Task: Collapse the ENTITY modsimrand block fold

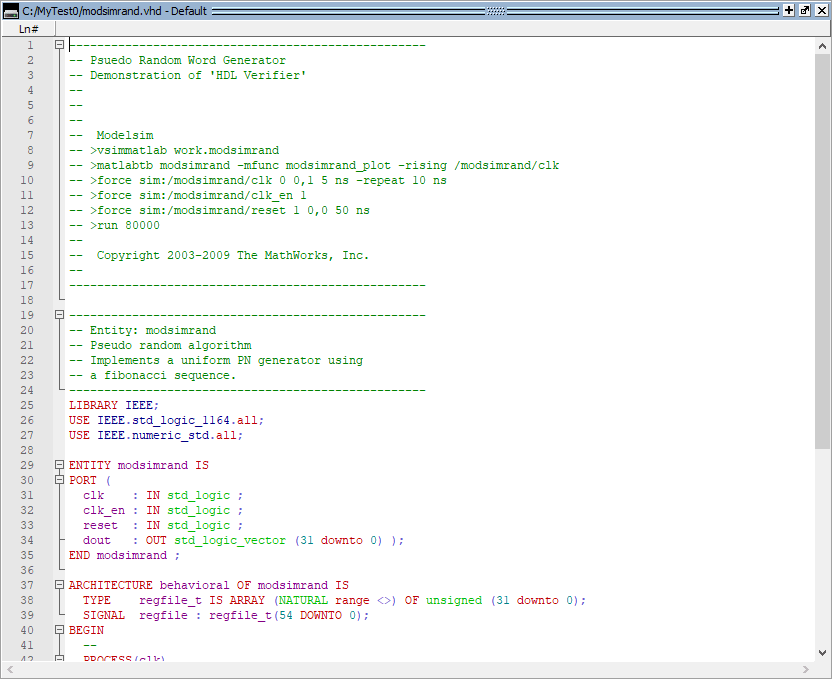Action: pyautogui.click(x=60, y=465)
